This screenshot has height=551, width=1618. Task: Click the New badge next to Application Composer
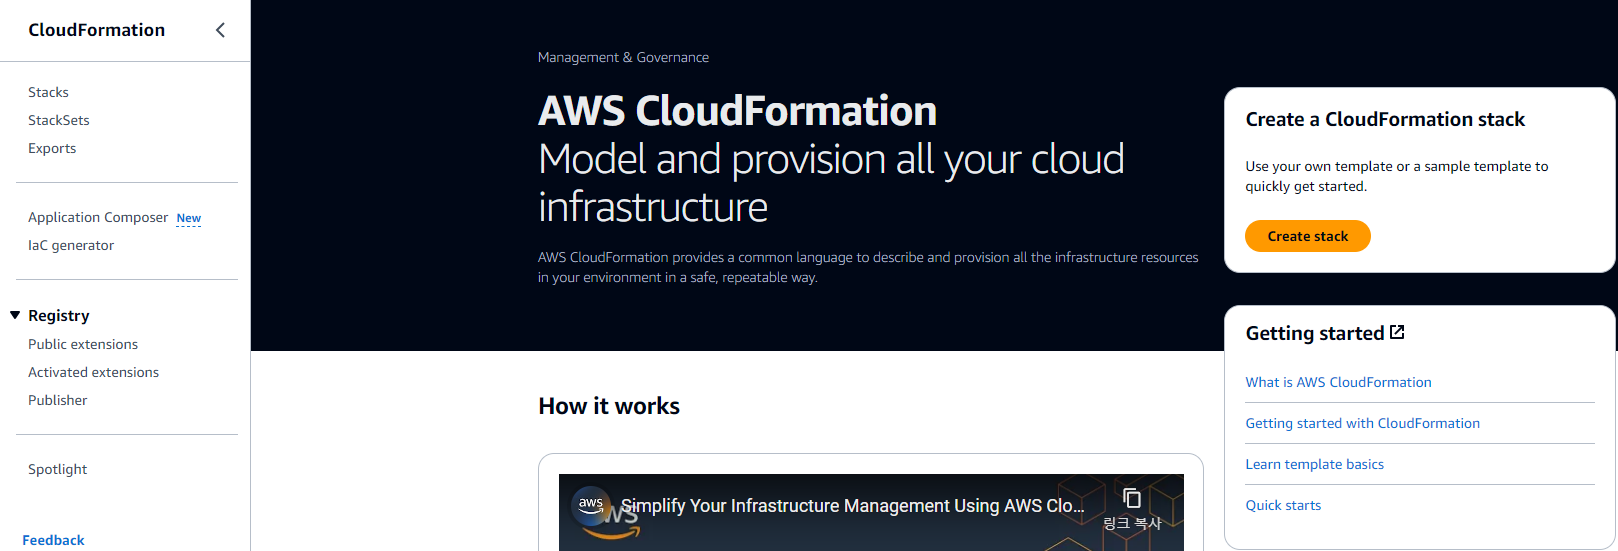tap(189, 218)
